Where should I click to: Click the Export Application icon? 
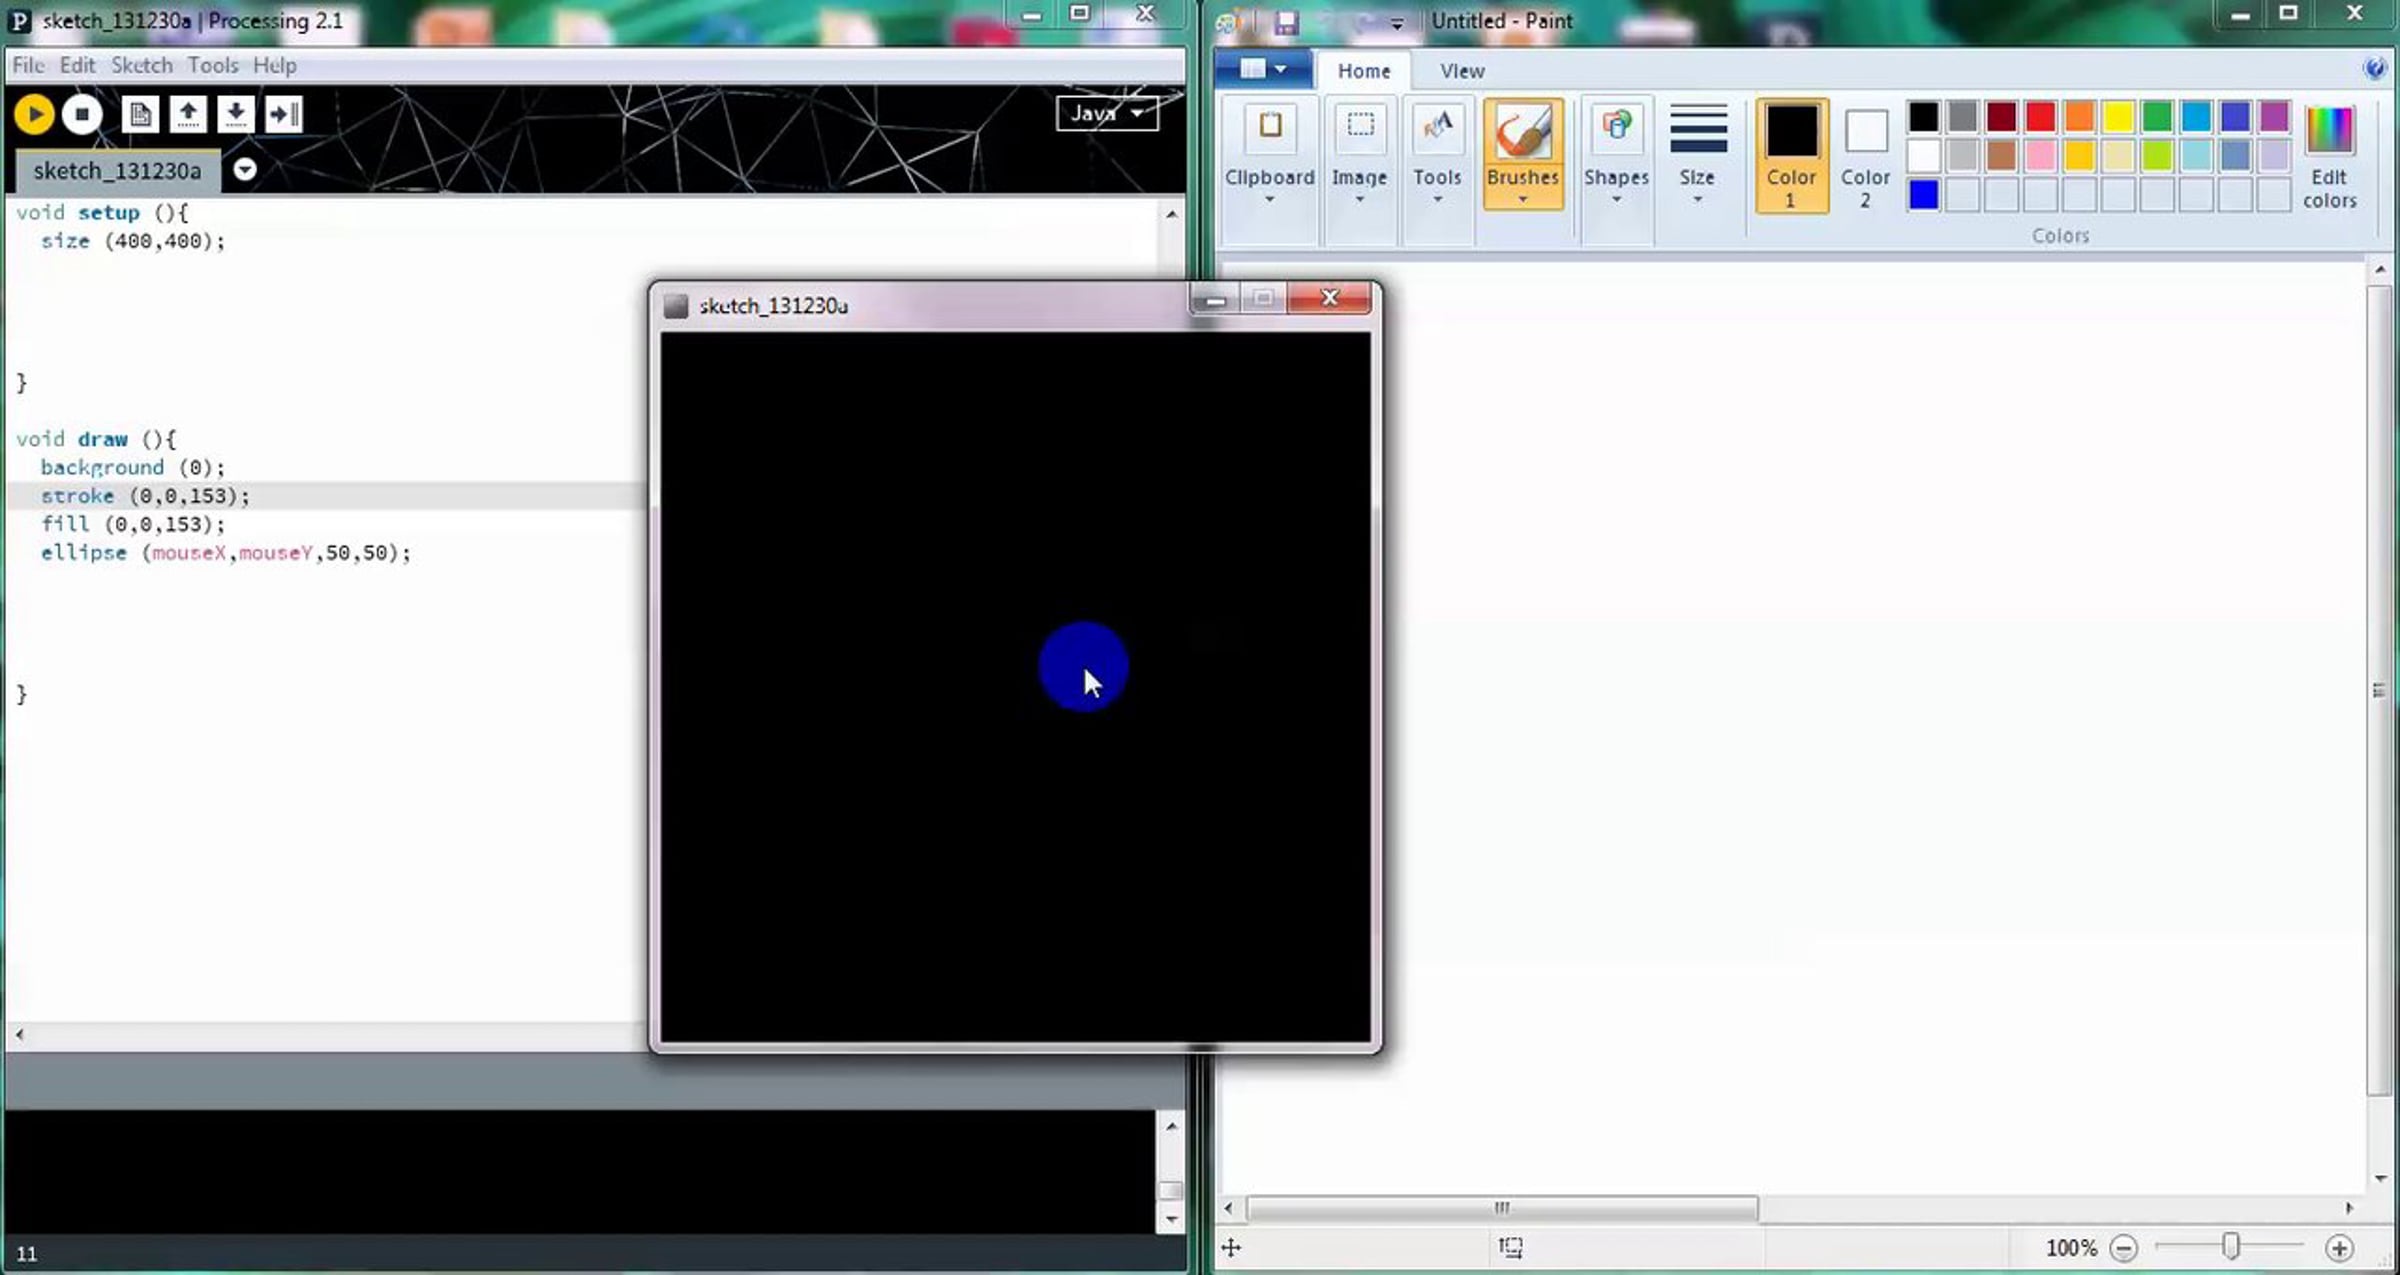284,114
